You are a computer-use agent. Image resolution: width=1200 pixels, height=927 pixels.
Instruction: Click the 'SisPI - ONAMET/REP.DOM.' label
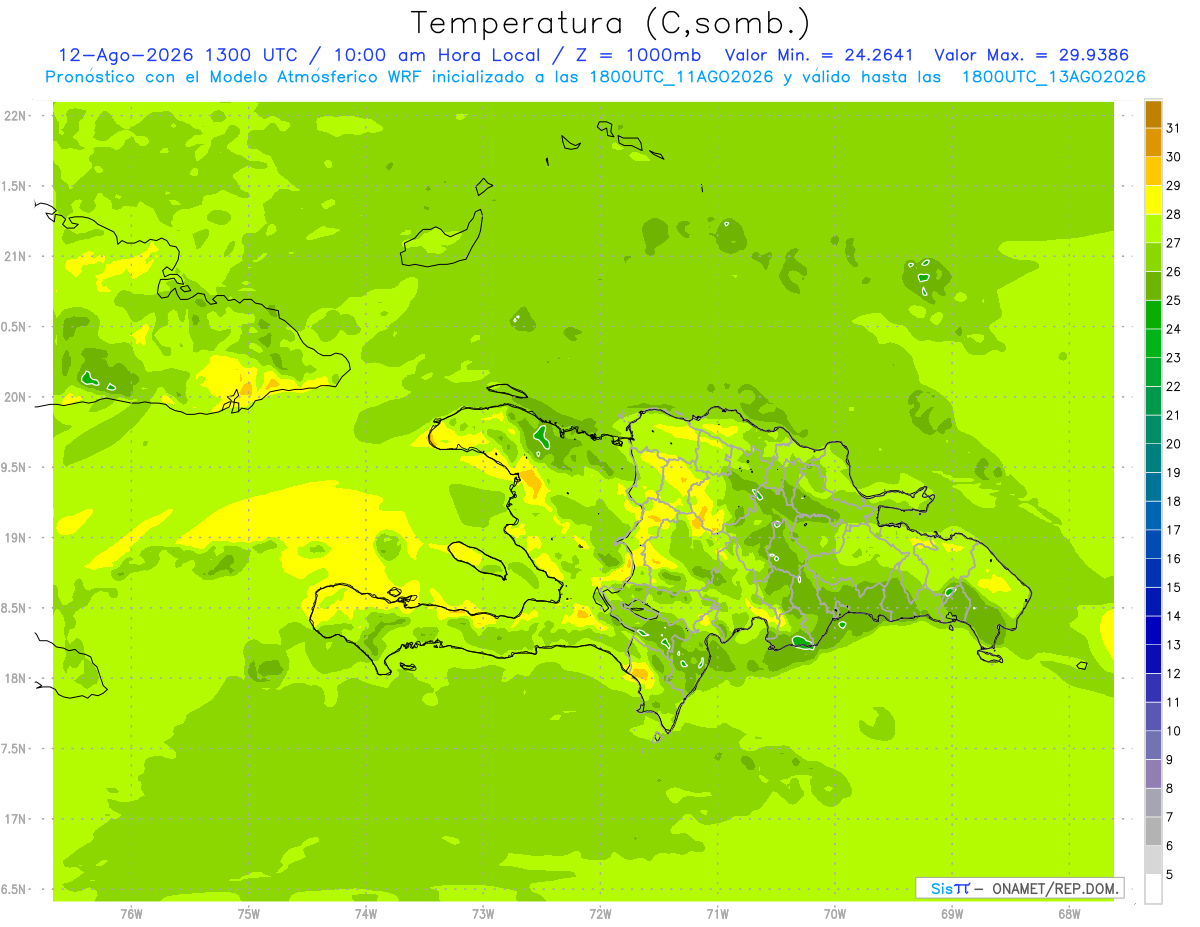click(1019, 888)
